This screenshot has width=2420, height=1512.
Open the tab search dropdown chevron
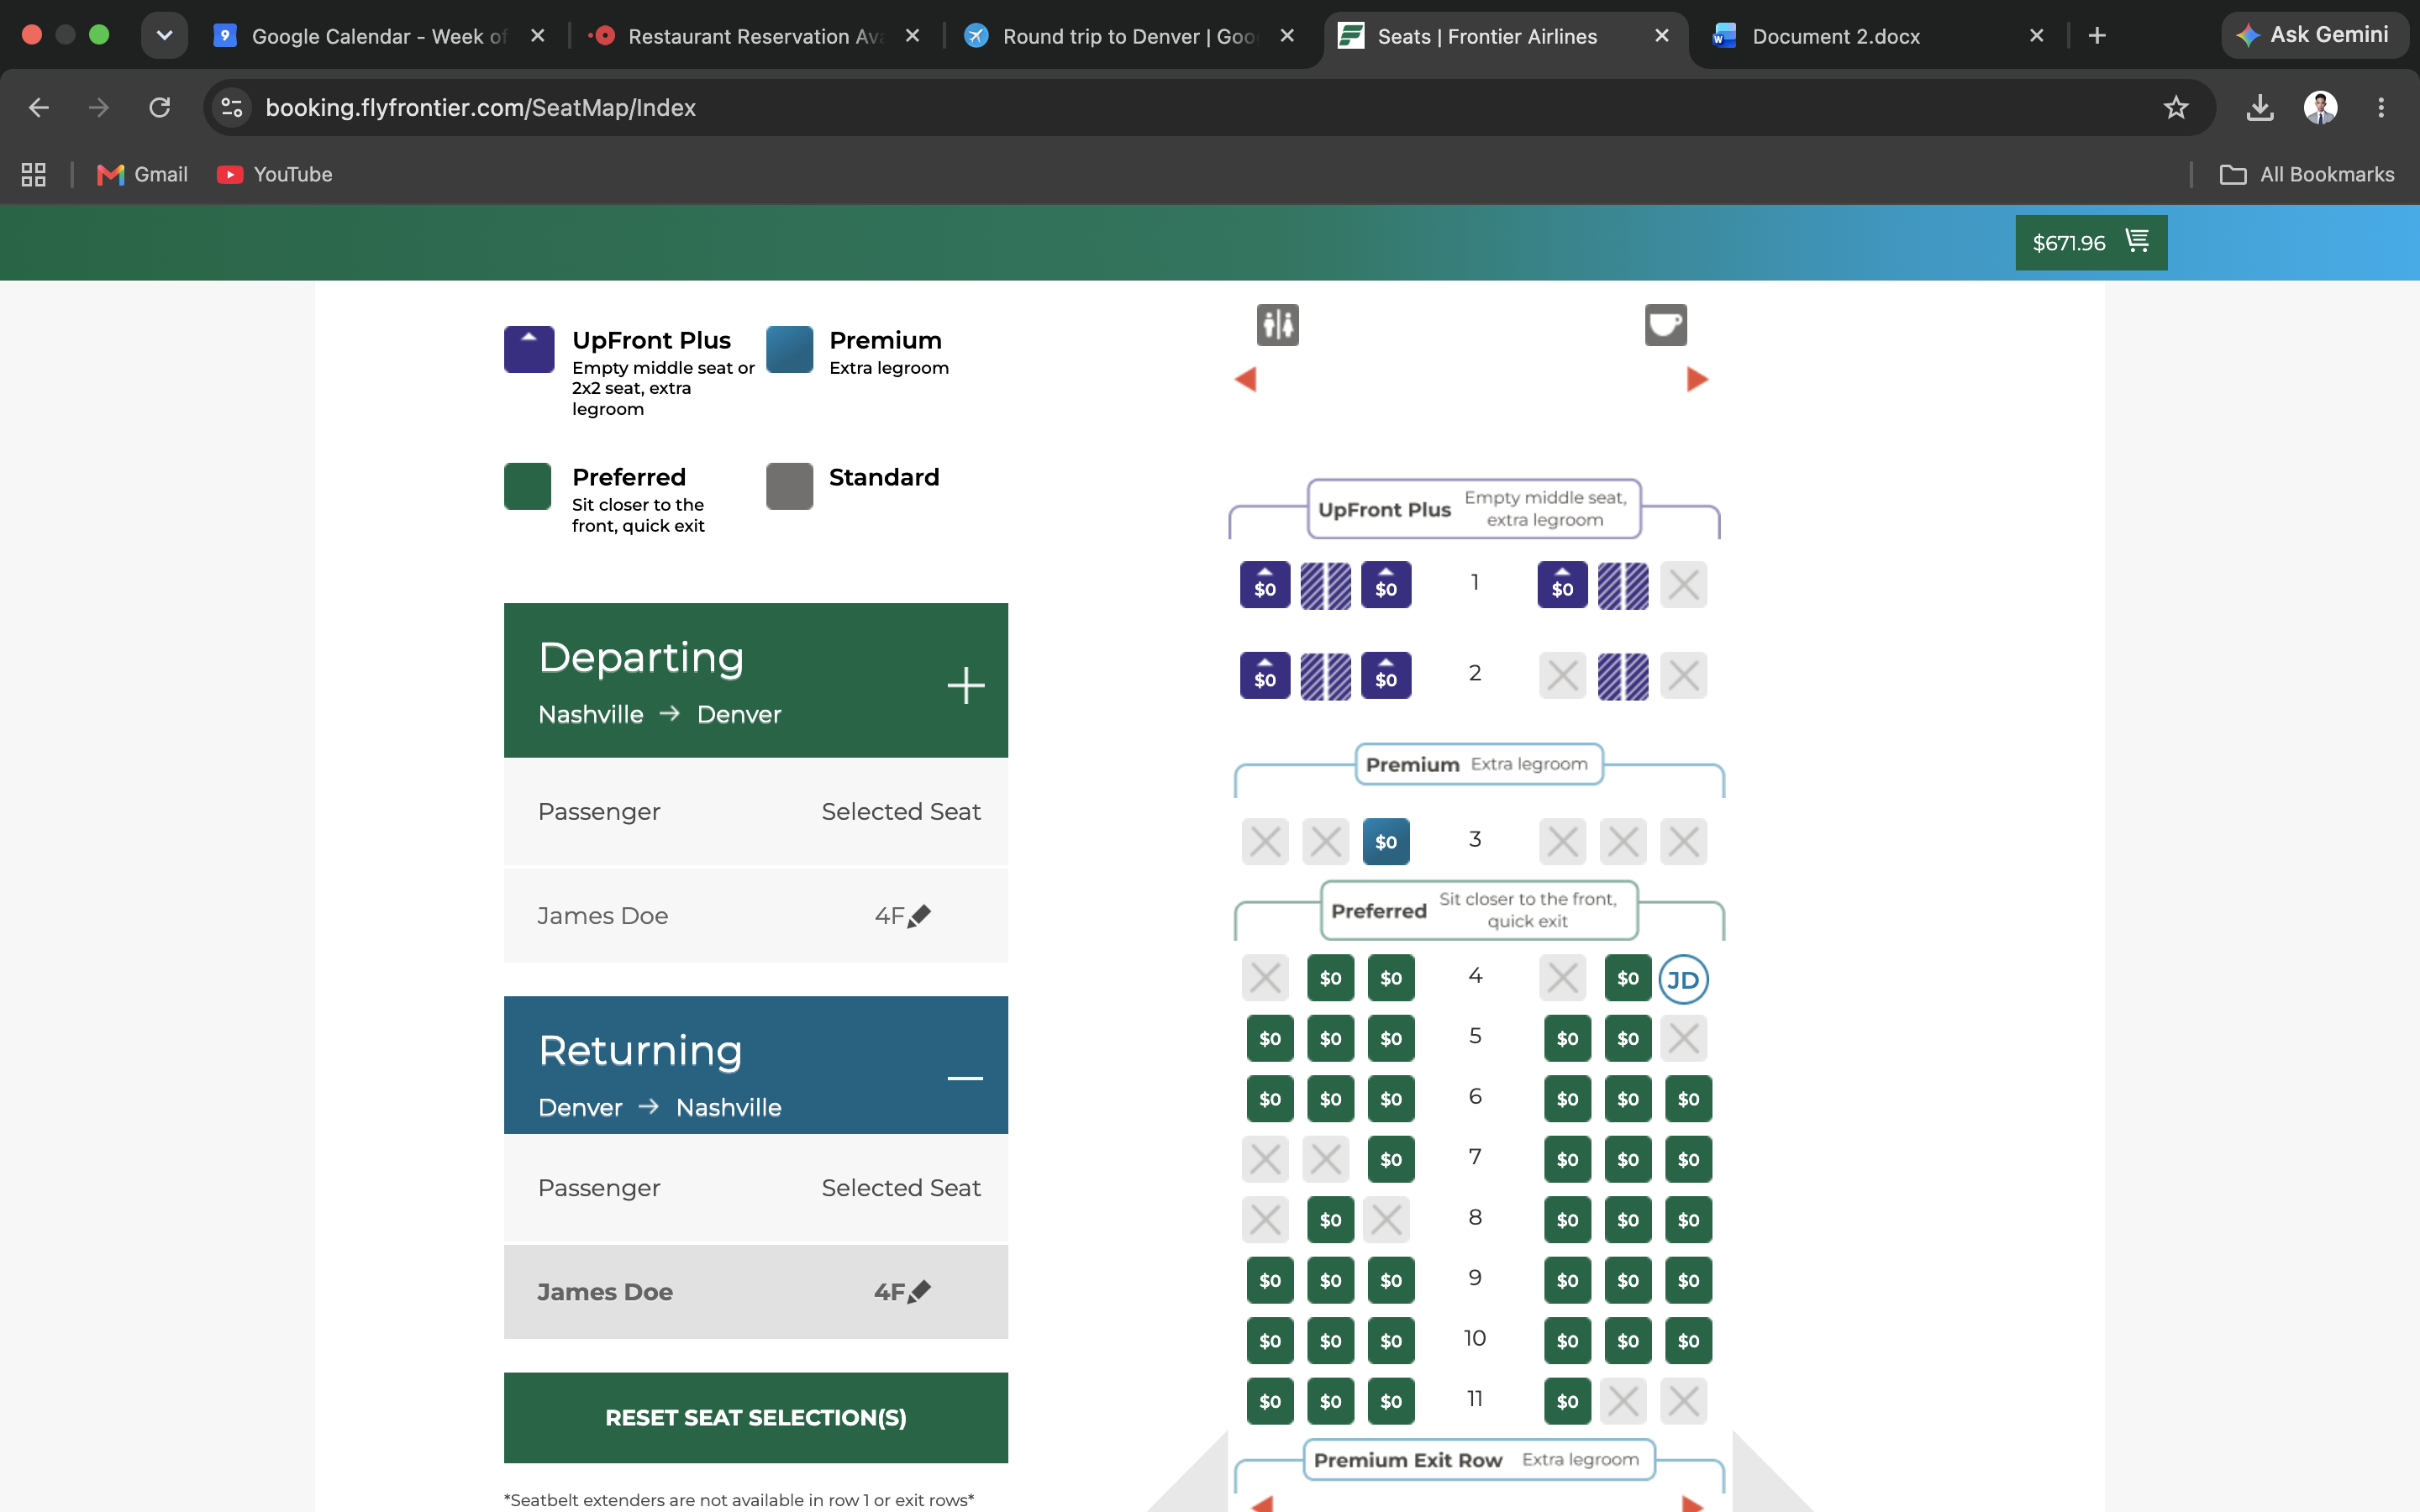[164, 36]
